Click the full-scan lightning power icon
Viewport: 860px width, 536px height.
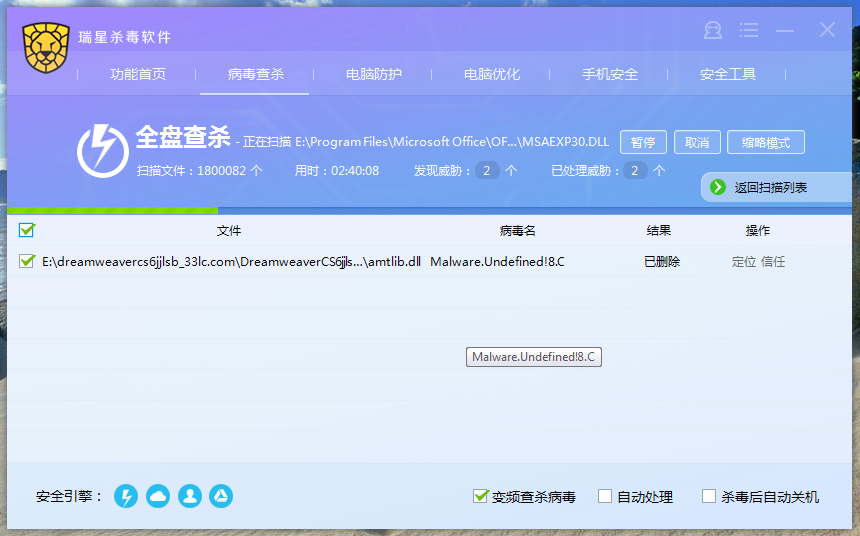(103, 151)
